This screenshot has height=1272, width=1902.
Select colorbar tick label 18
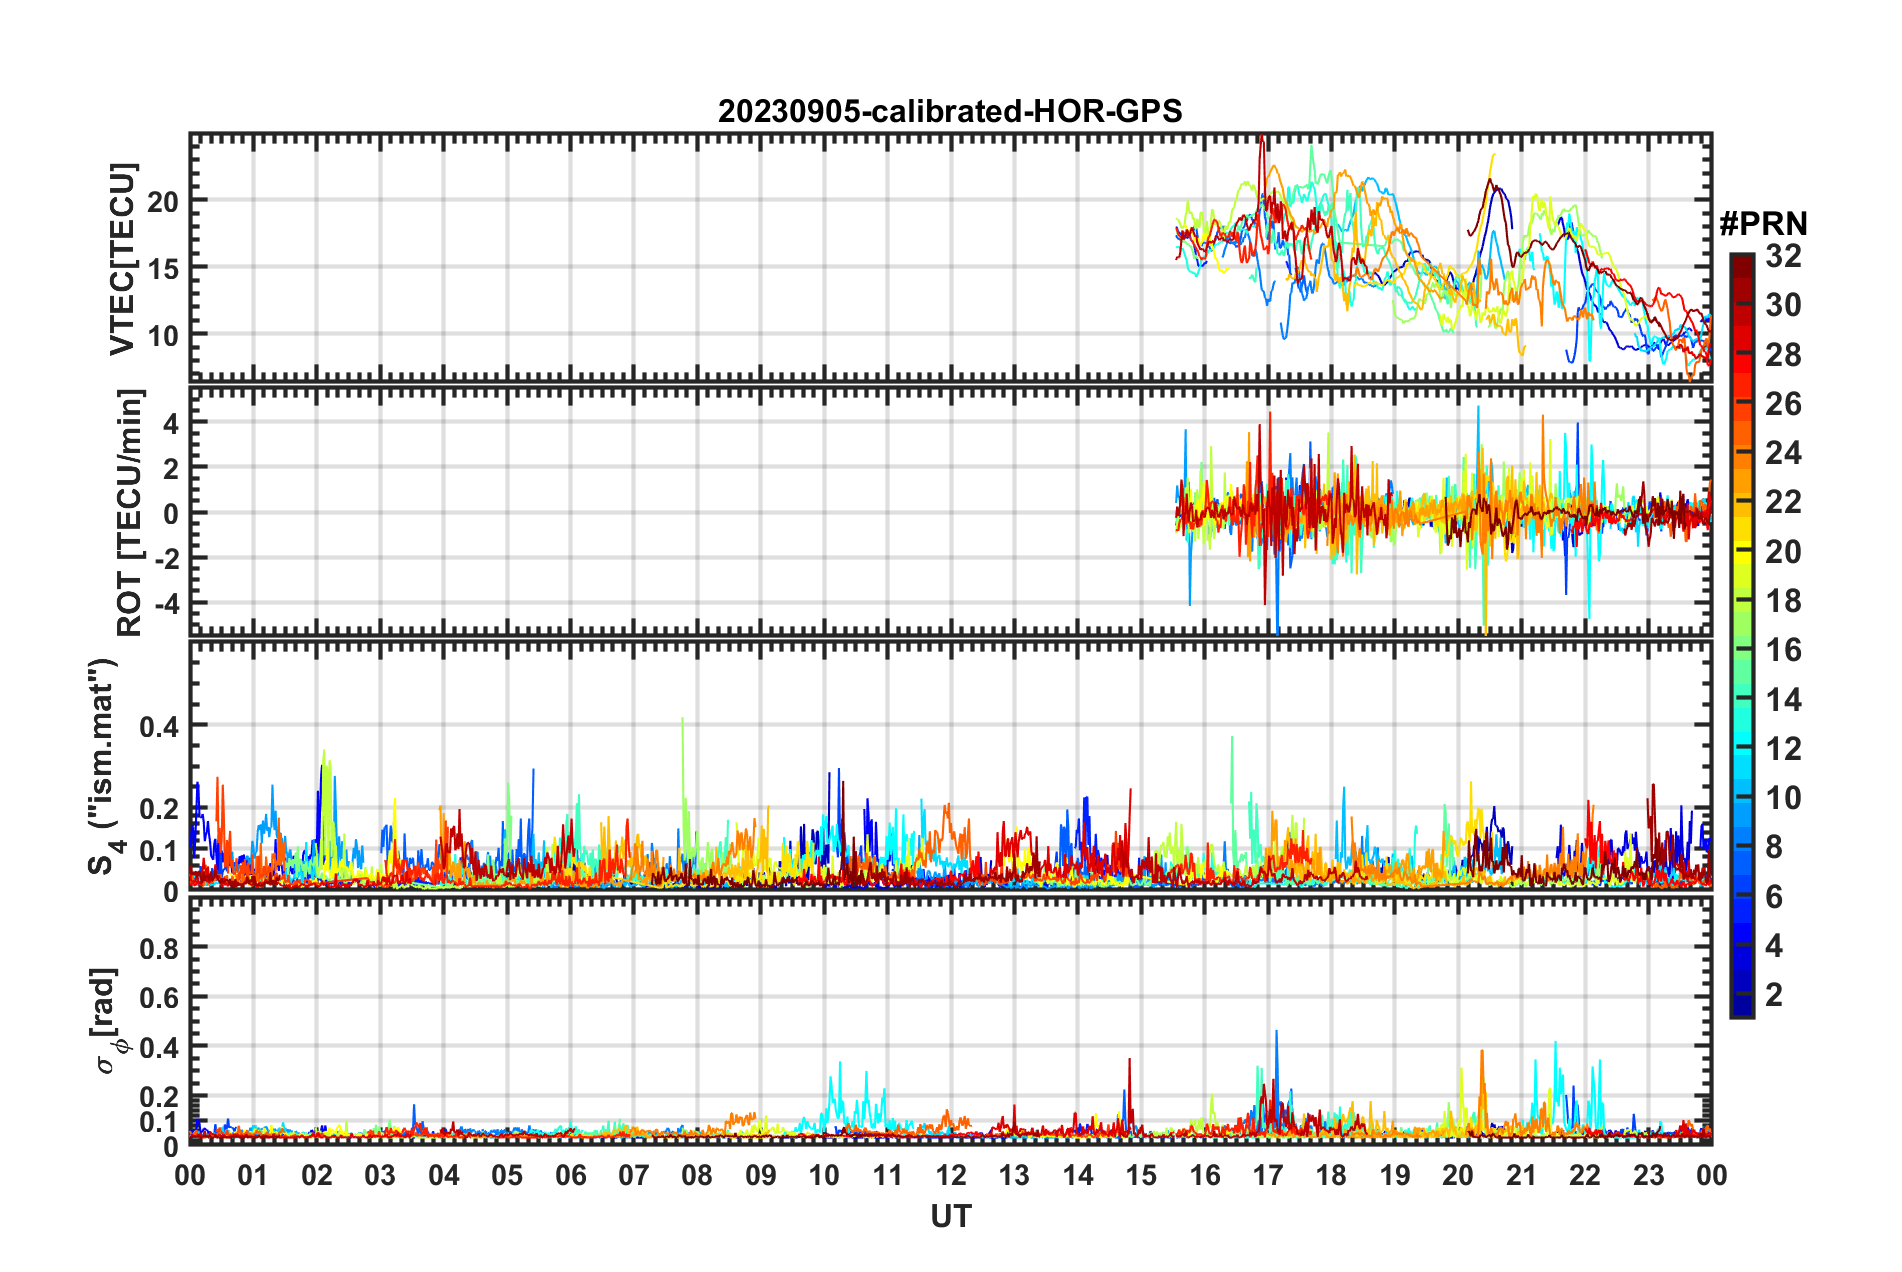1783,601
